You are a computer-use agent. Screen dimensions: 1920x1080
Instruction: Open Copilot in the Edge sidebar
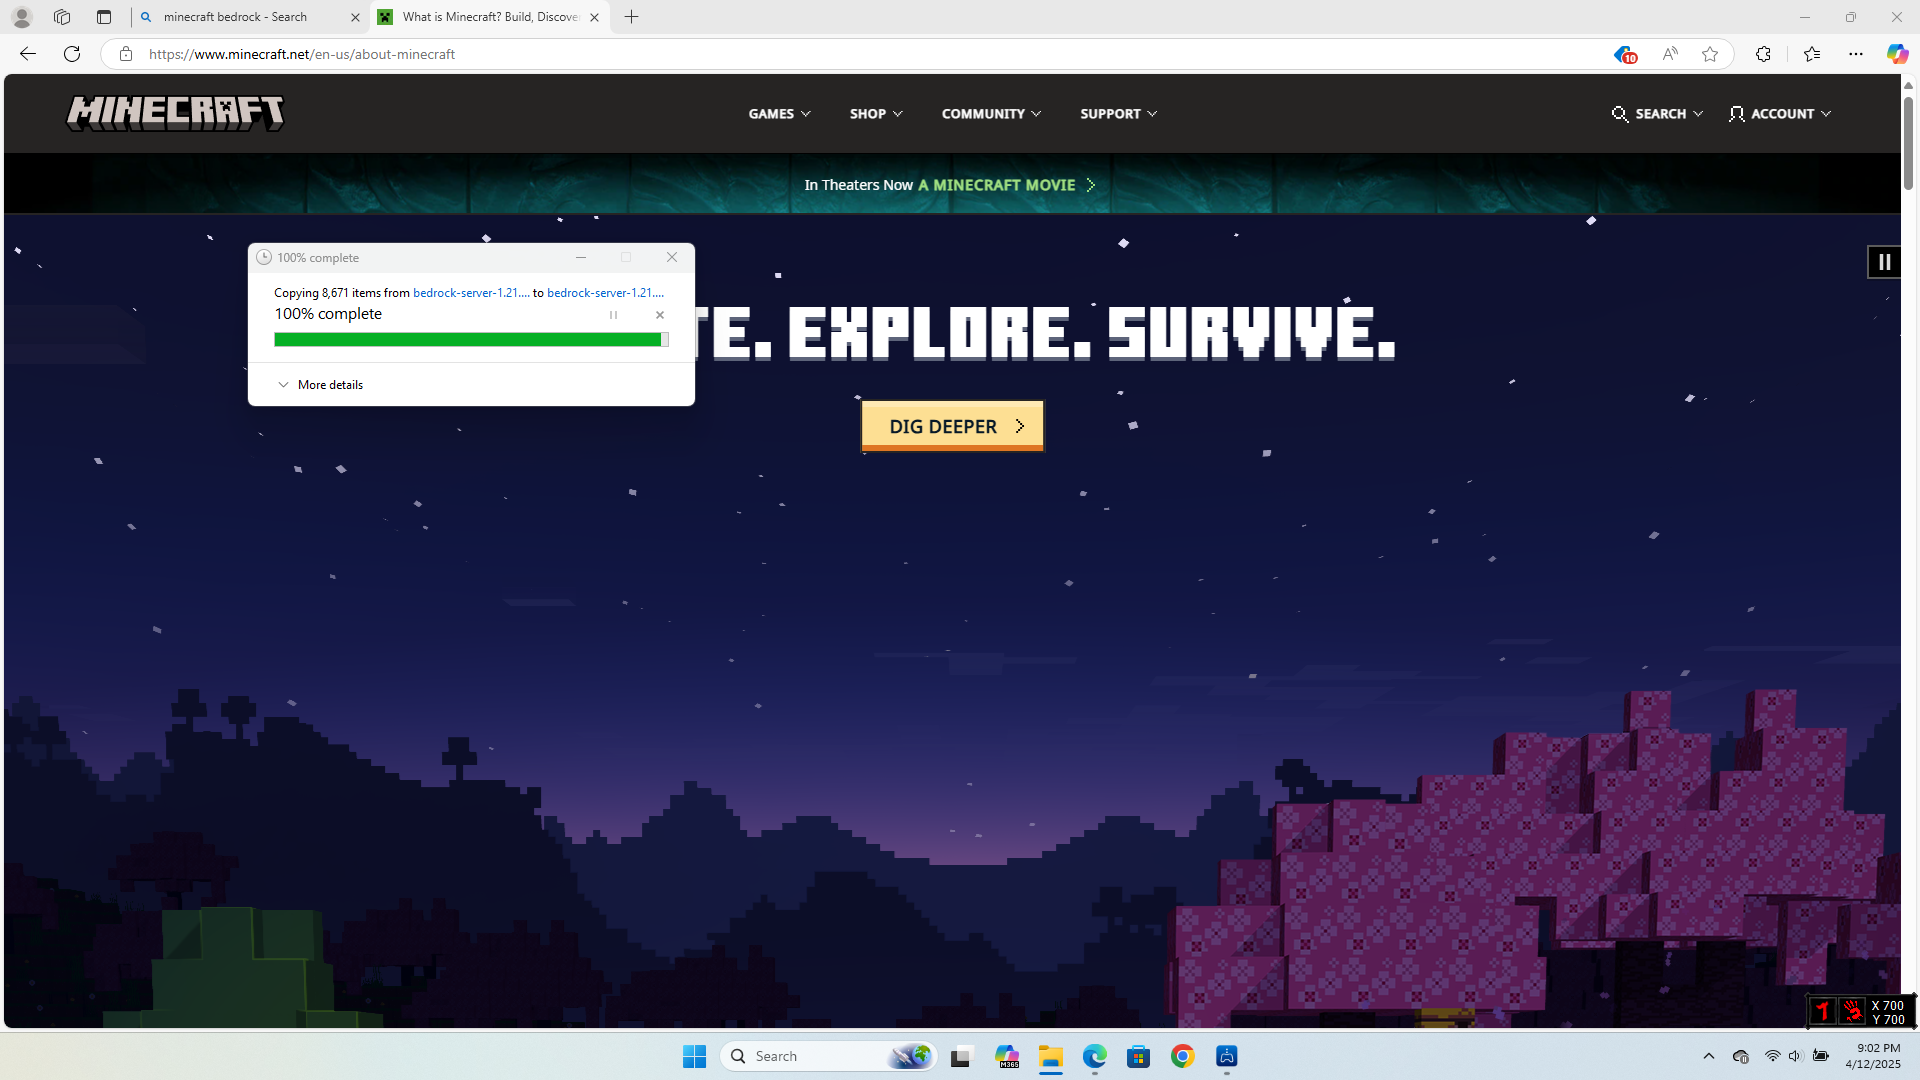coord(1897,54)
